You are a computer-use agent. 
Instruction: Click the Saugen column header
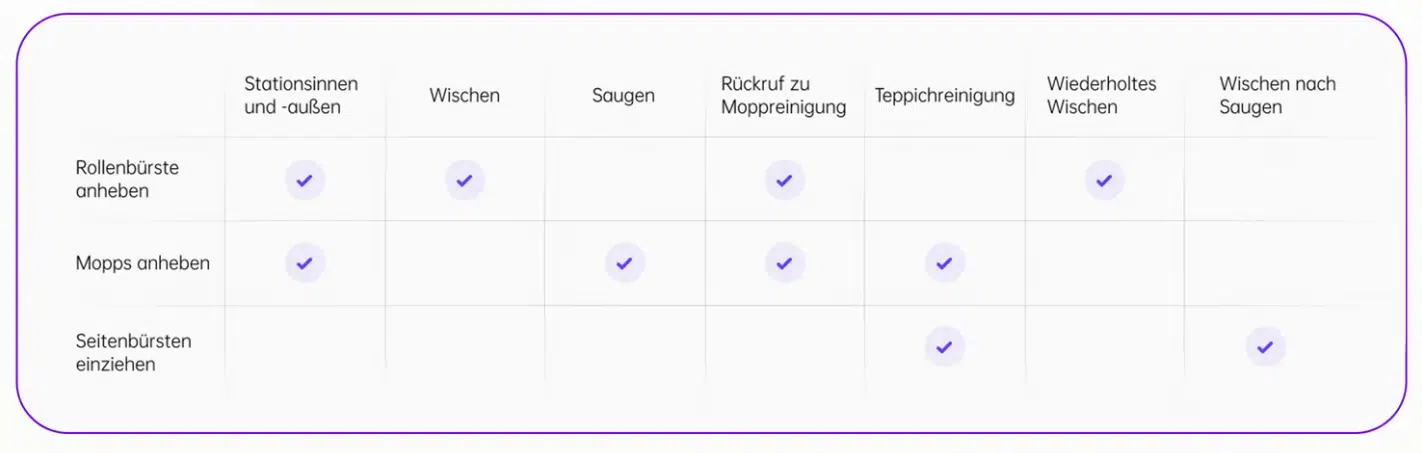(x=623, y=96)
